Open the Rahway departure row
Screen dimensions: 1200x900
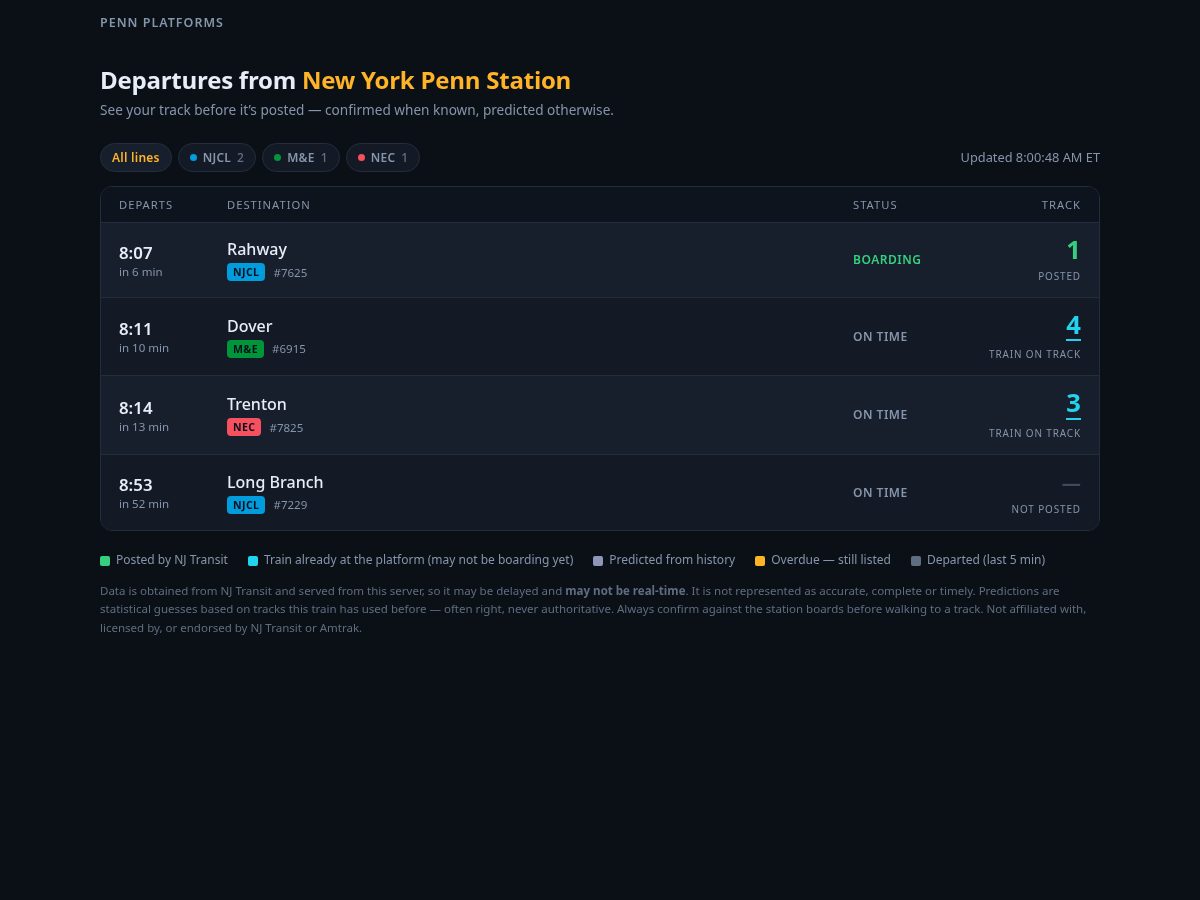click(x=600, y=260)
